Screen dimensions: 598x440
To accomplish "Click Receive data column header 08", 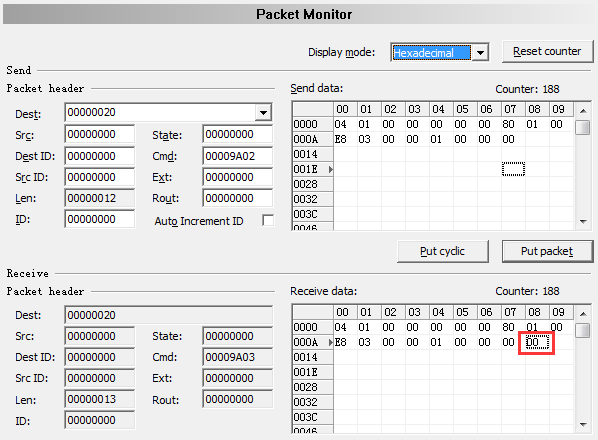I will pos(537,312).
